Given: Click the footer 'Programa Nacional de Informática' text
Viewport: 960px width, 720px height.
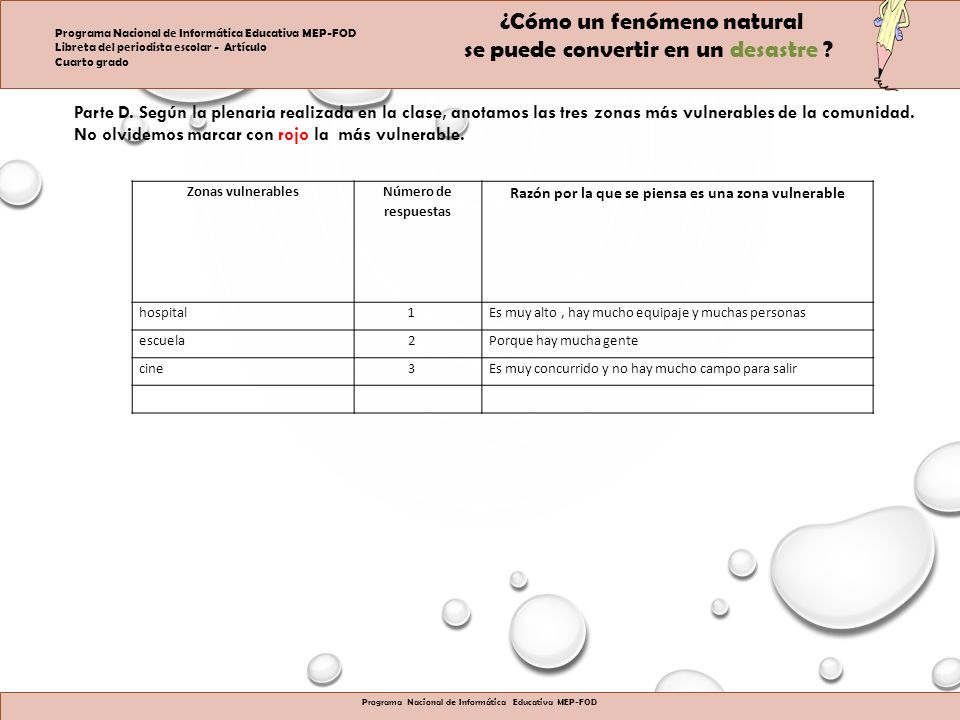Looking at the screenshot, I should (479, 702).
